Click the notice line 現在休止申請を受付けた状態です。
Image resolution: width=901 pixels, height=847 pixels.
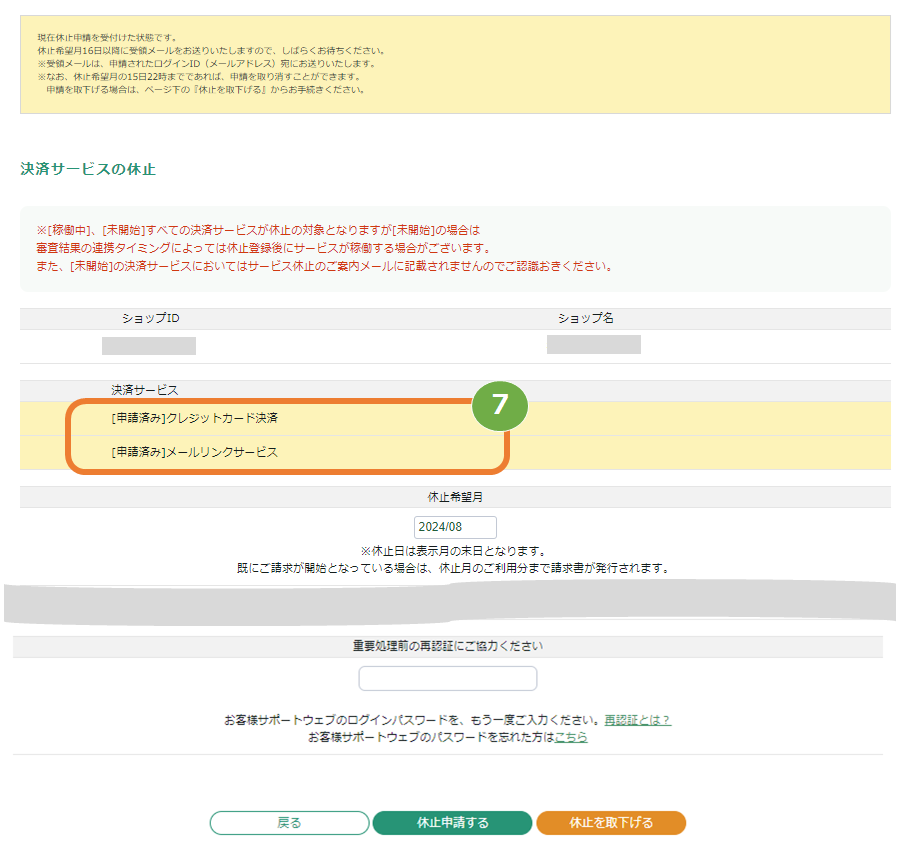point(107,38)
